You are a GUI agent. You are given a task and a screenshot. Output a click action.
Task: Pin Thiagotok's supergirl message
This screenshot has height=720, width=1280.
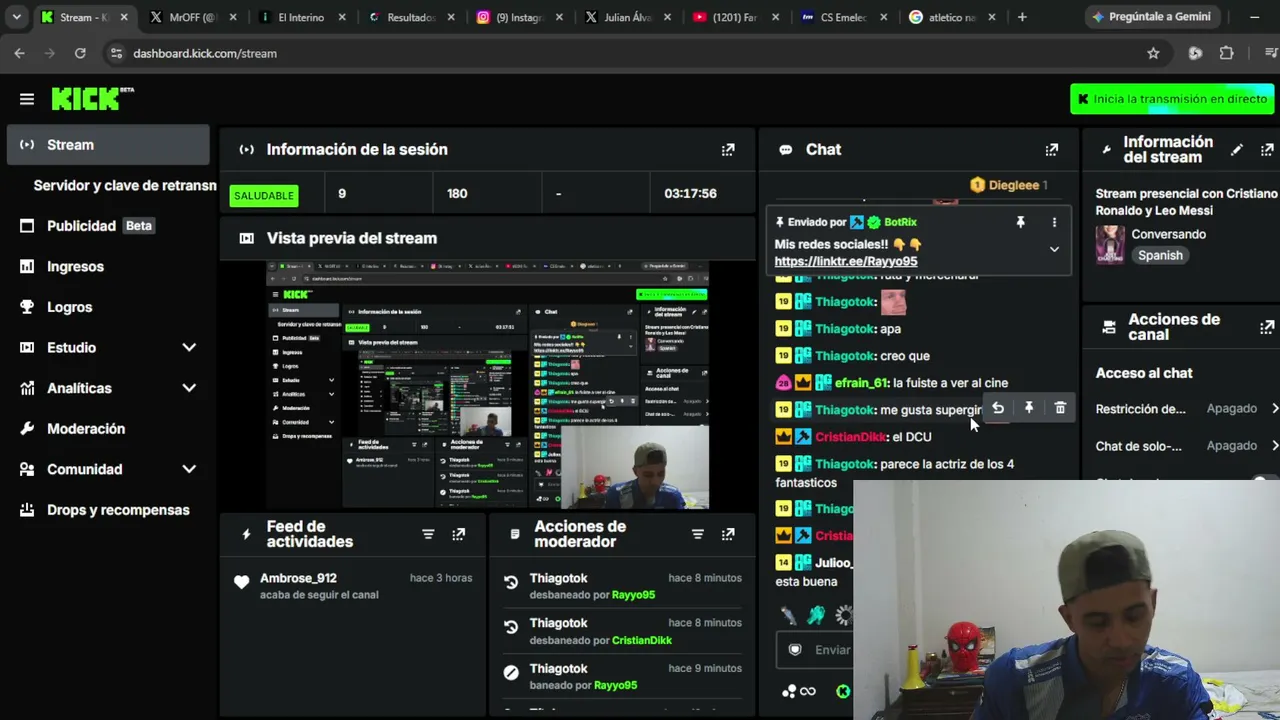[1029, 408]
